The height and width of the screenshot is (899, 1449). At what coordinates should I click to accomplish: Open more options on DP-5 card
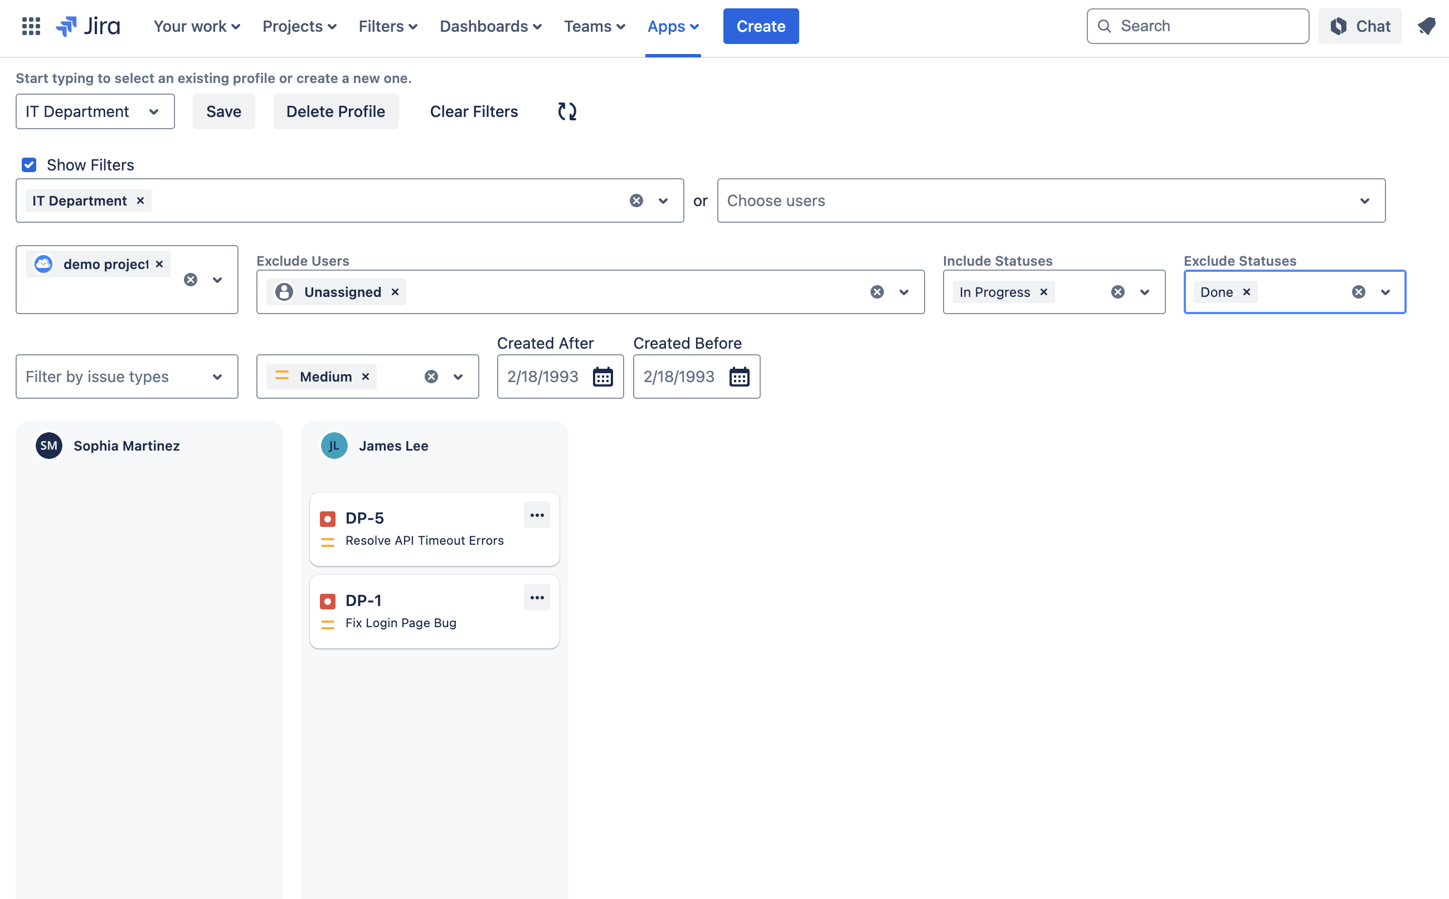click(x=537, y=516)
